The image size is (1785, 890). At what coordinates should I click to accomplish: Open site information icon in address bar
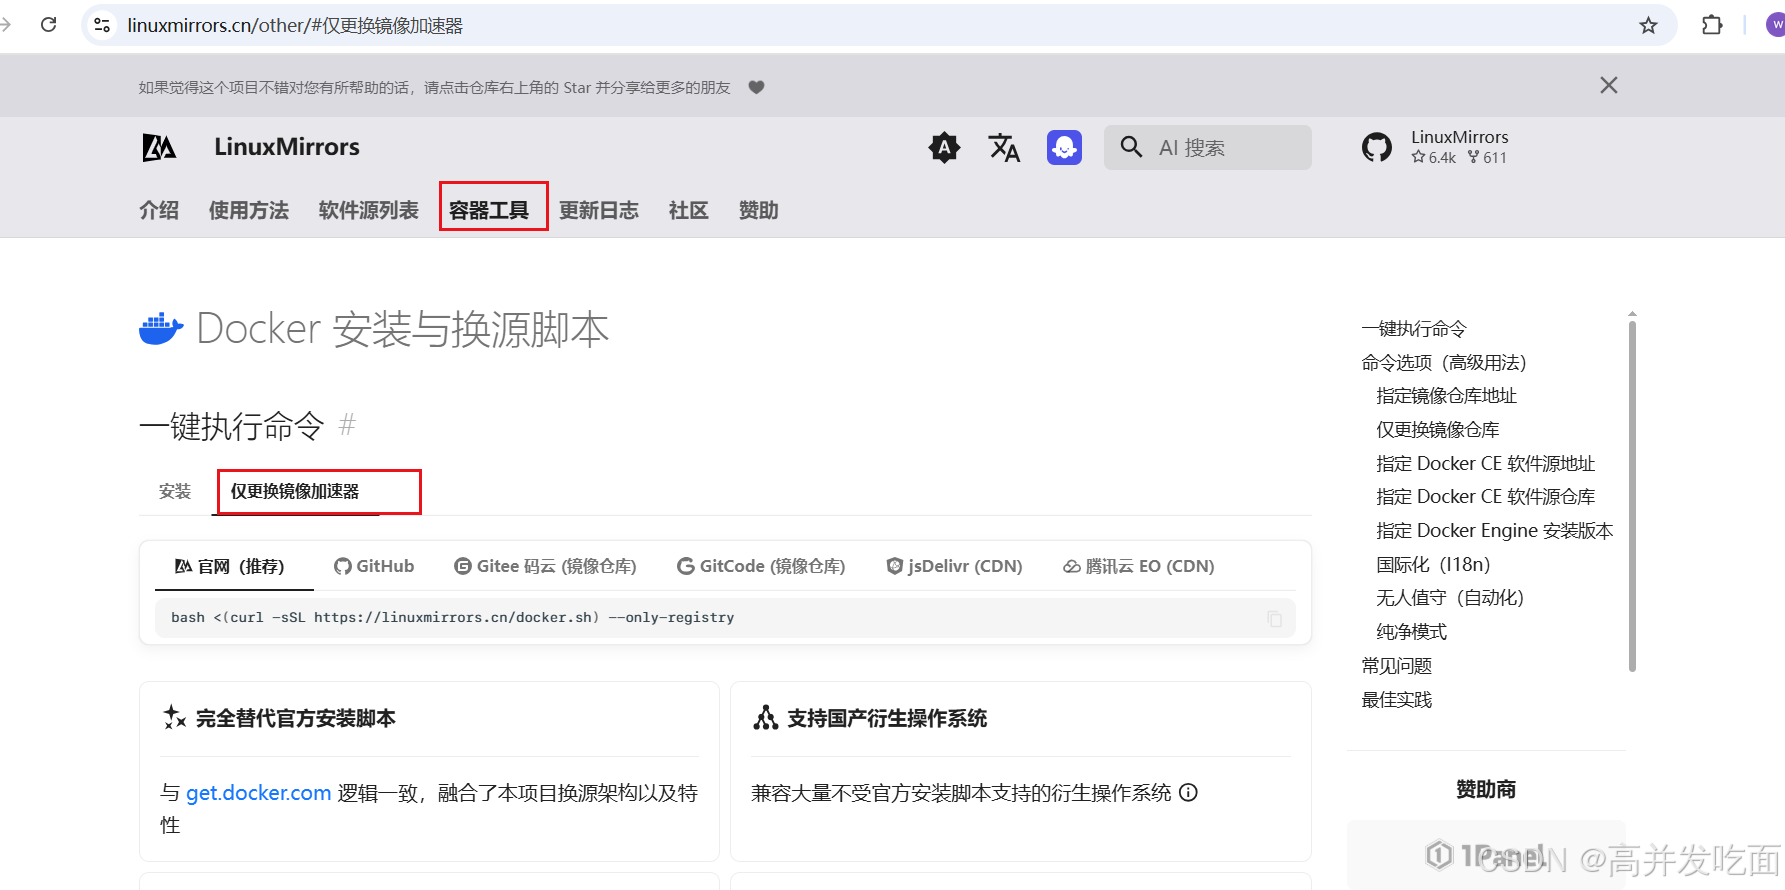102,25
